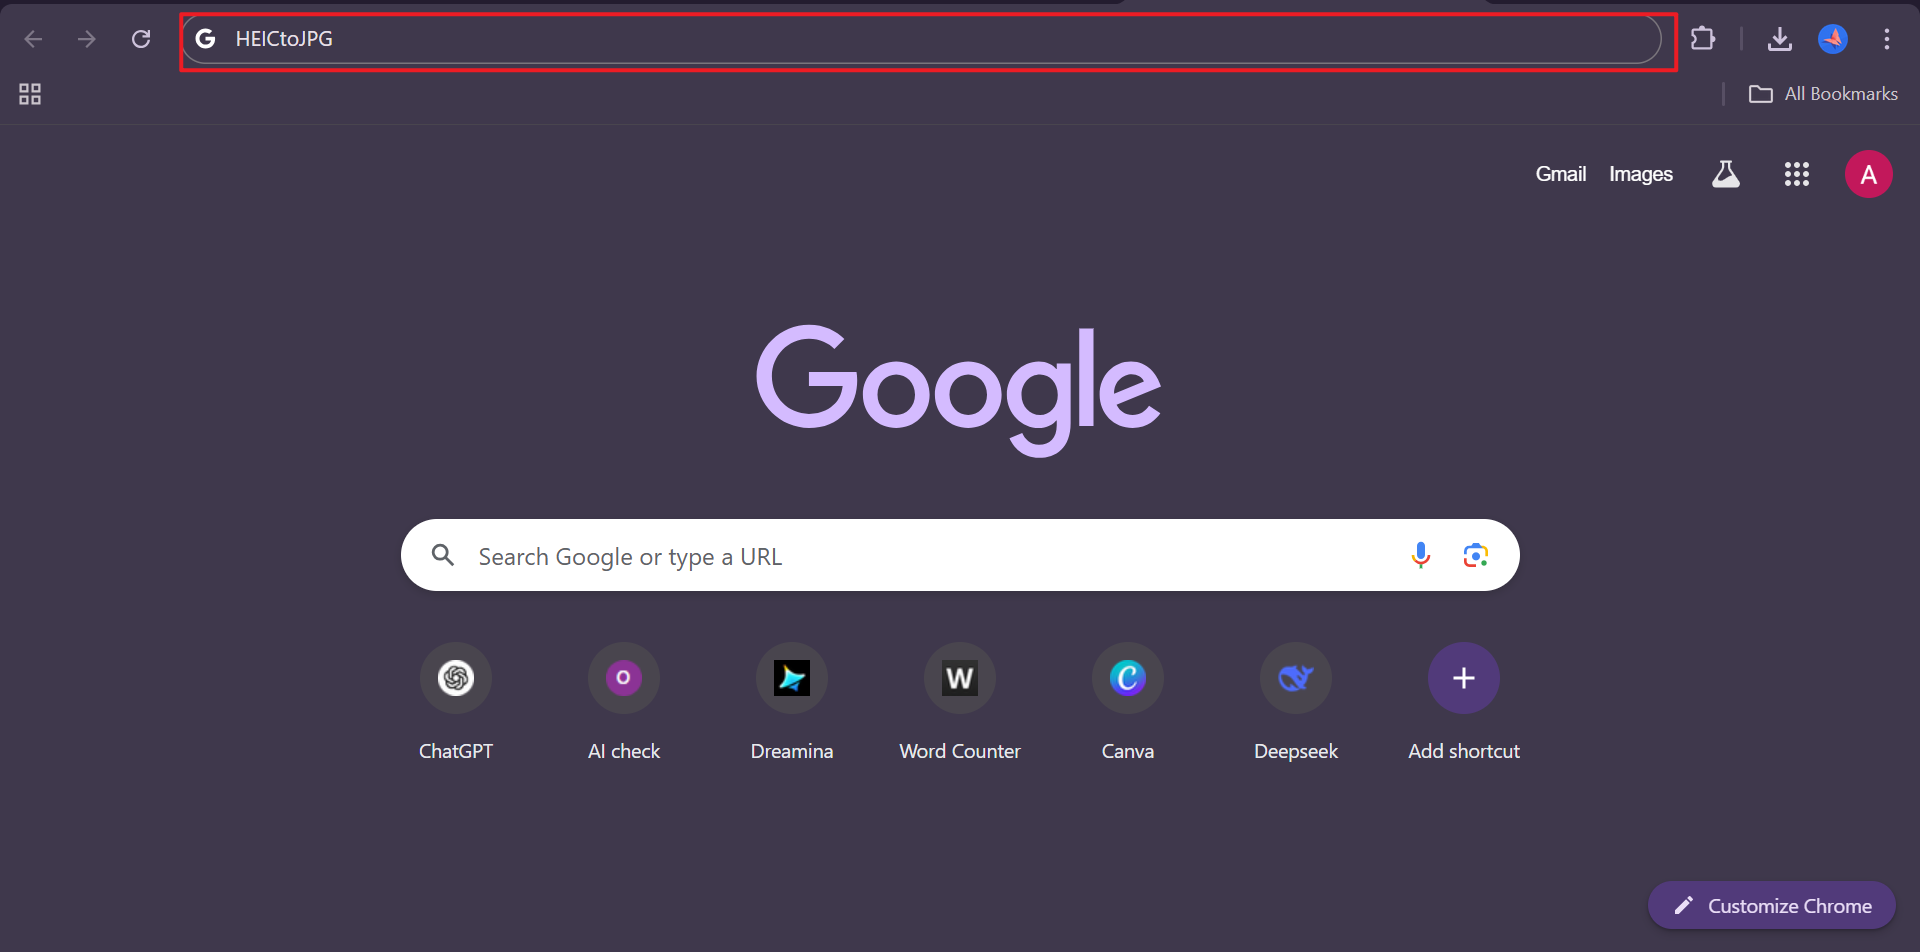
Task: Click the tab groups grid icon
Action: pyautogui.click(x=29, y=93)
